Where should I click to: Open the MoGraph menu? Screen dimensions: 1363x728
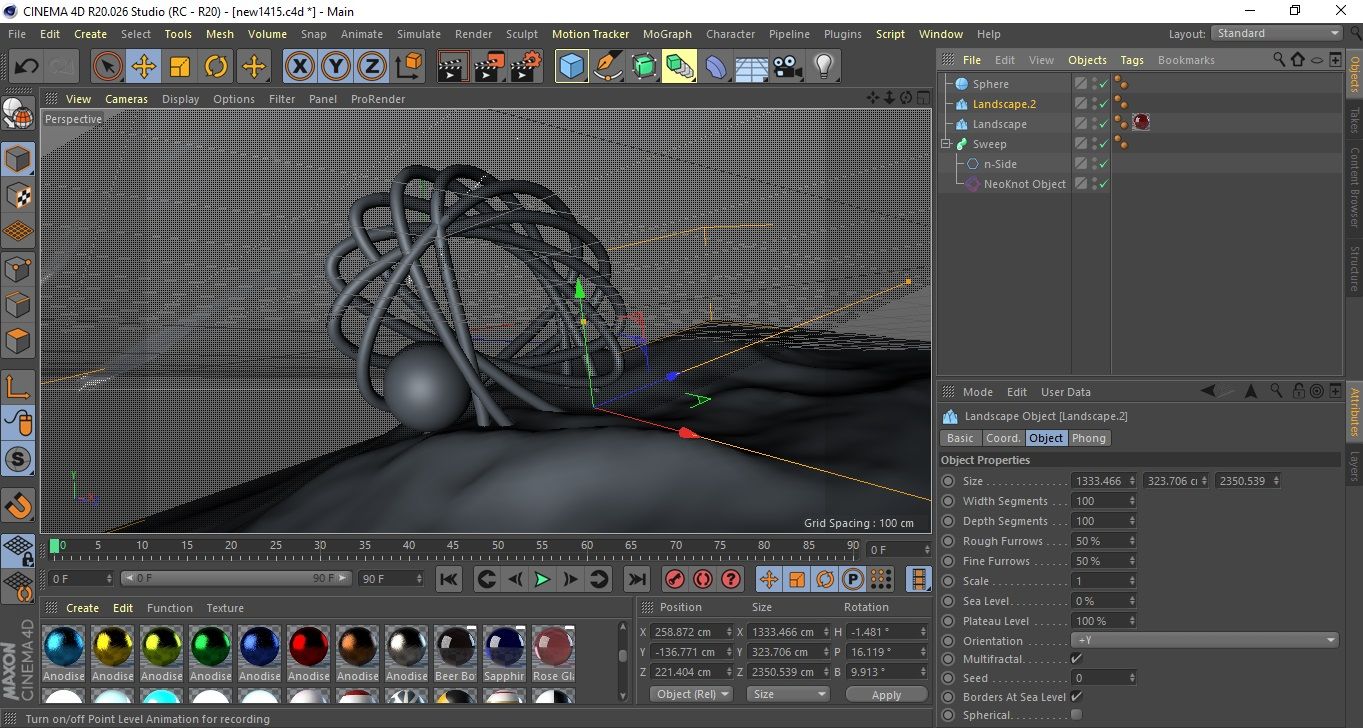coord(667,34)
